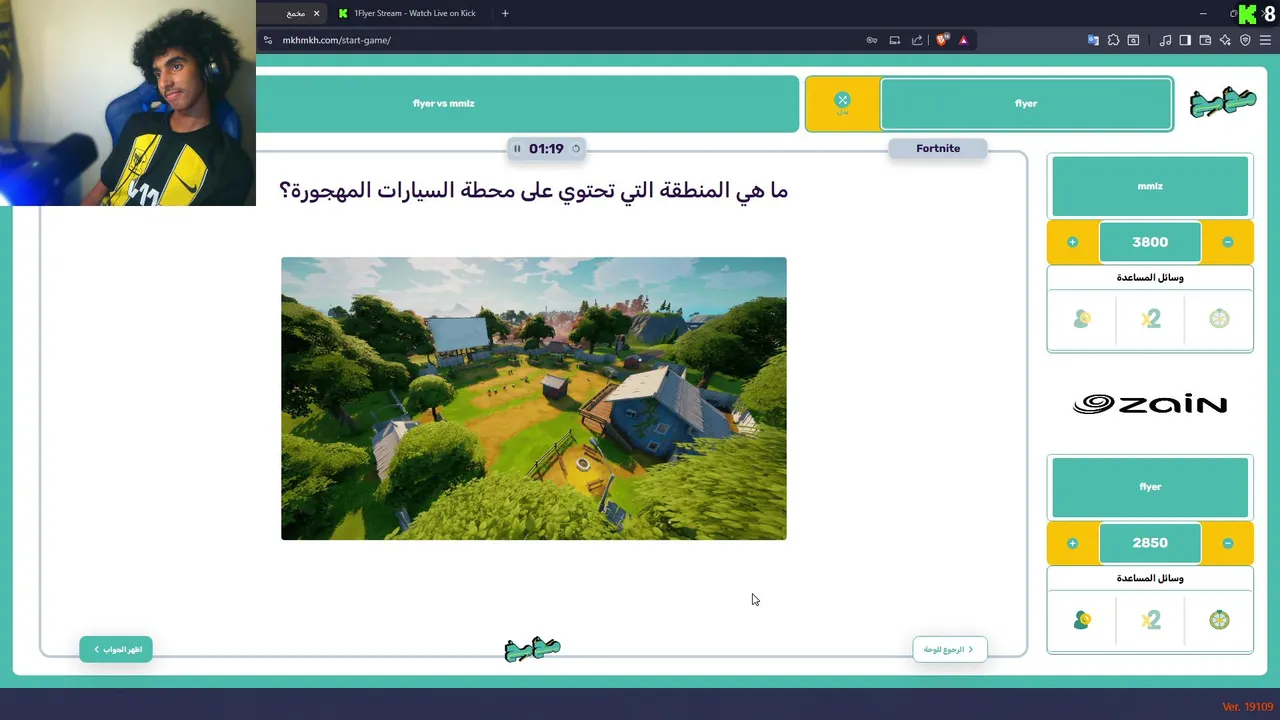Open a new browser tab
The height and width of the screenshot is (720, 1280).
click(505, 13)
